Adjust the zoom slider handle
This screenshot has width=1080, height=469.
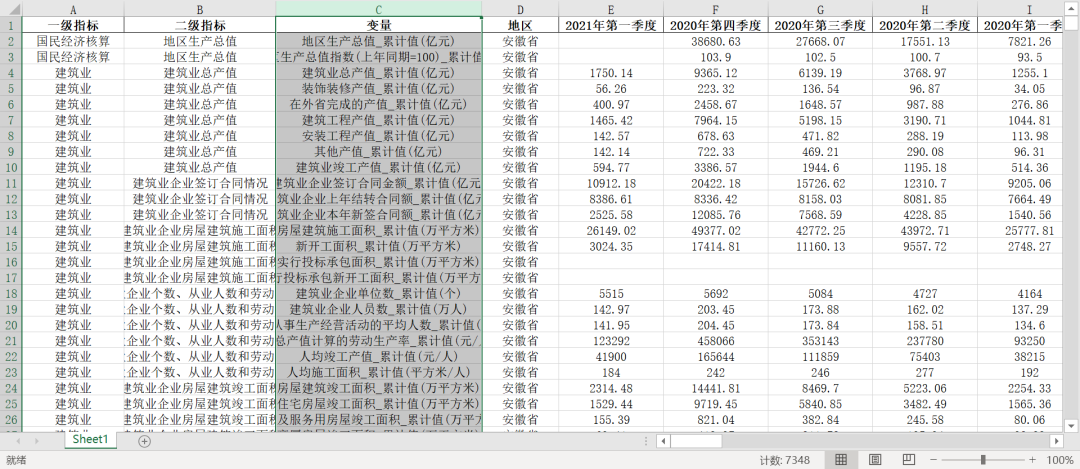[983, 459]
